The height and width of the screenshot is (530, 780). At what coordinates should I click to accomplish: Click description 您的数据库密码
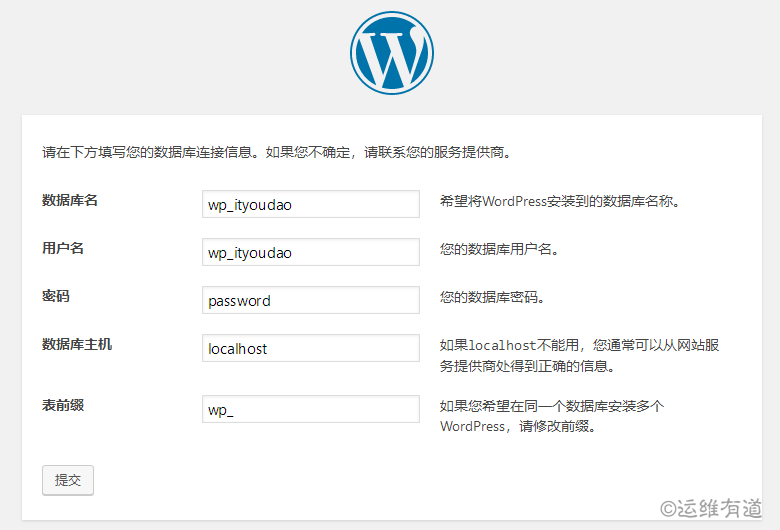tap(492, 297)
